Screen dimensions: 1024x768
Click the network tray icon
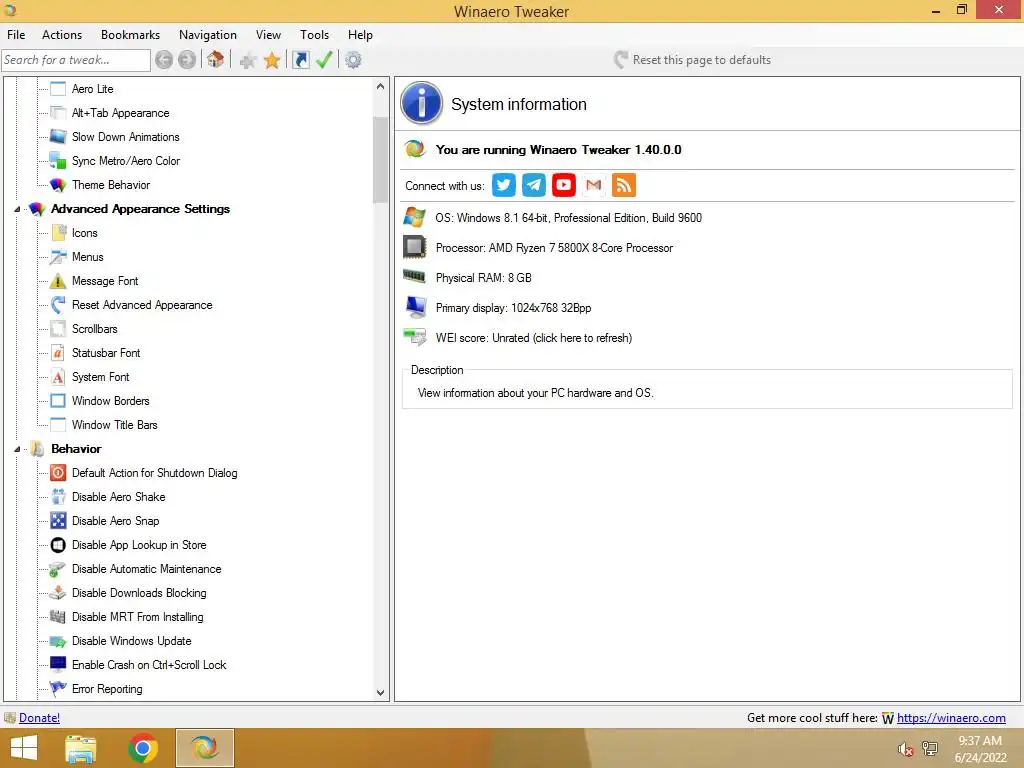930,749
